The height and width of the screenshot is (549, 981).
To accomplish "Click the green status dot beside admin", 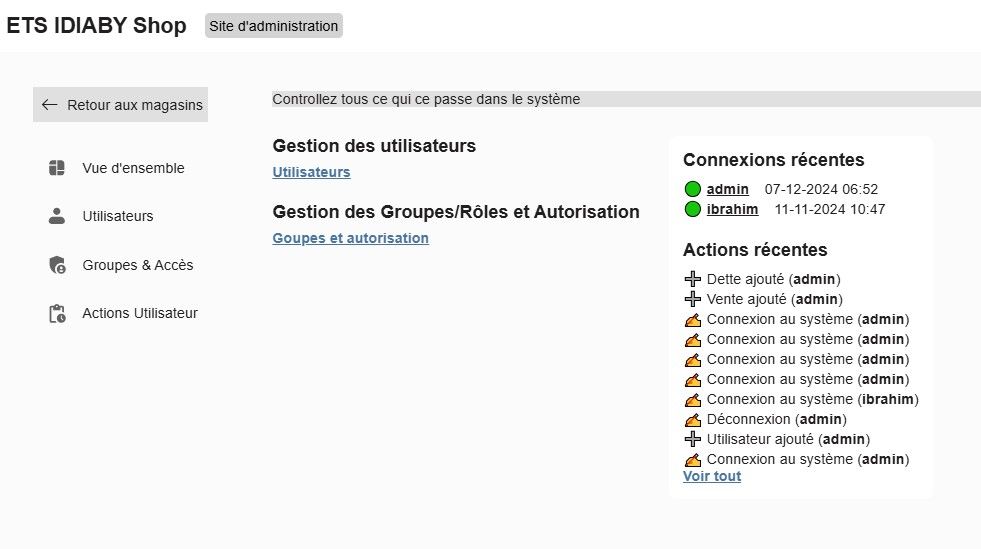I will point(693,189).
